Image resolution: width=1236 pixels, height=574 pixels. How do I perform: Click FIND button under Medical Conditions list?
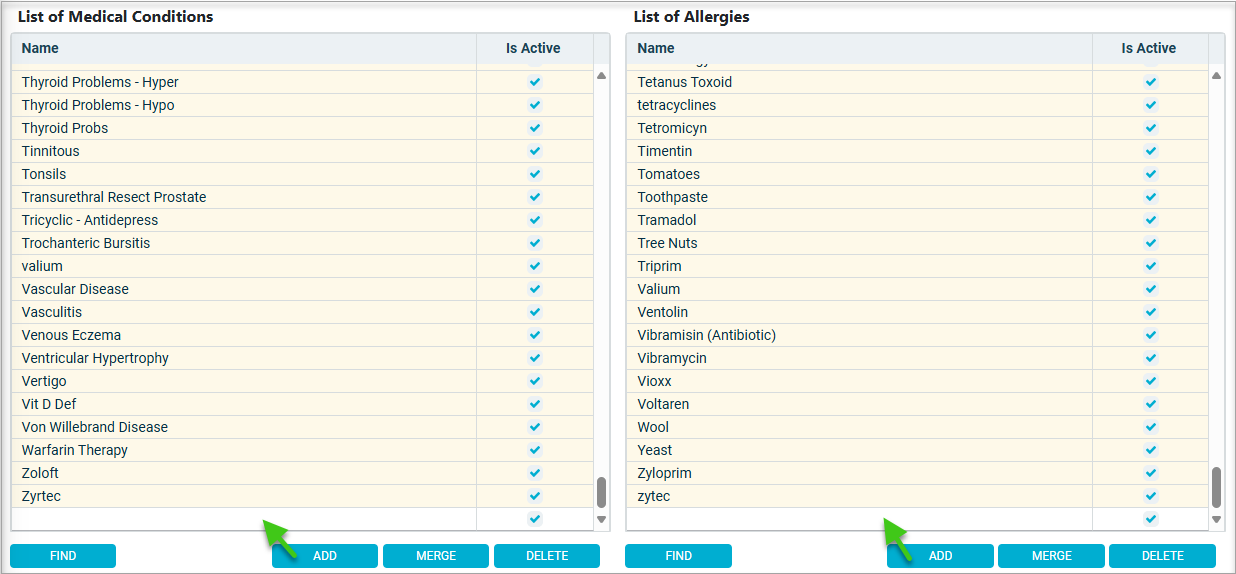click(63, 556)
